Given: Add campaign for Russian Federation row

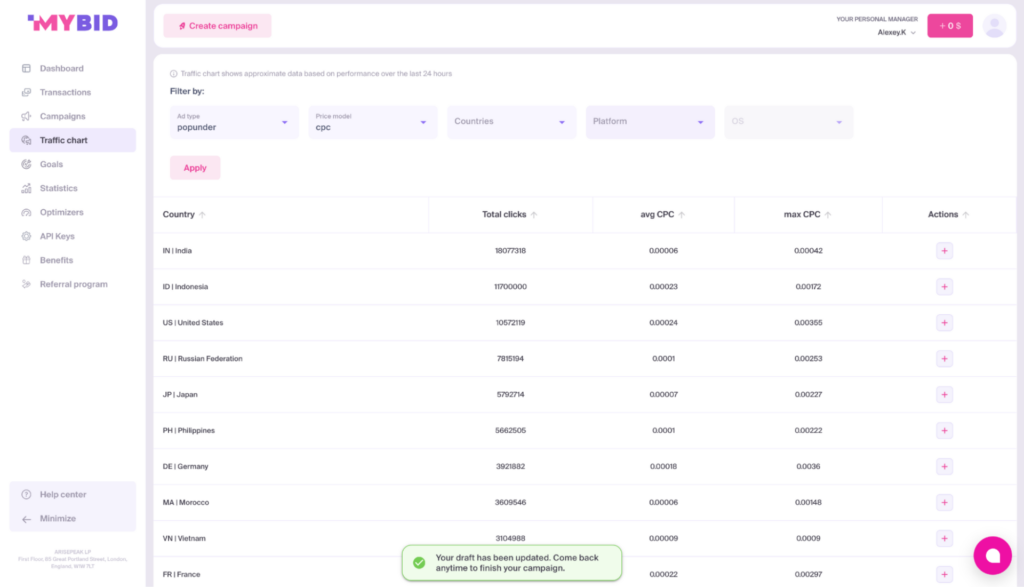Looking at the screenshot, I should click(x=944, y=358).
